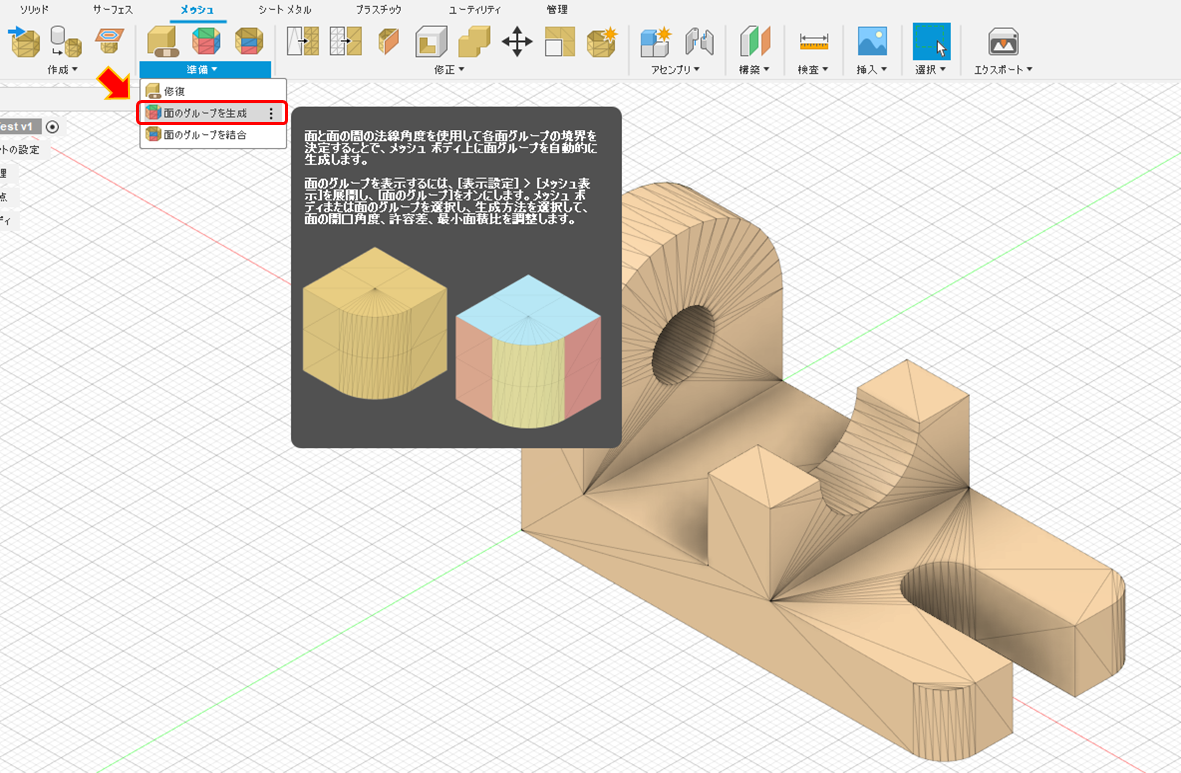Click the green Construct plane icon under 構築

753,42
